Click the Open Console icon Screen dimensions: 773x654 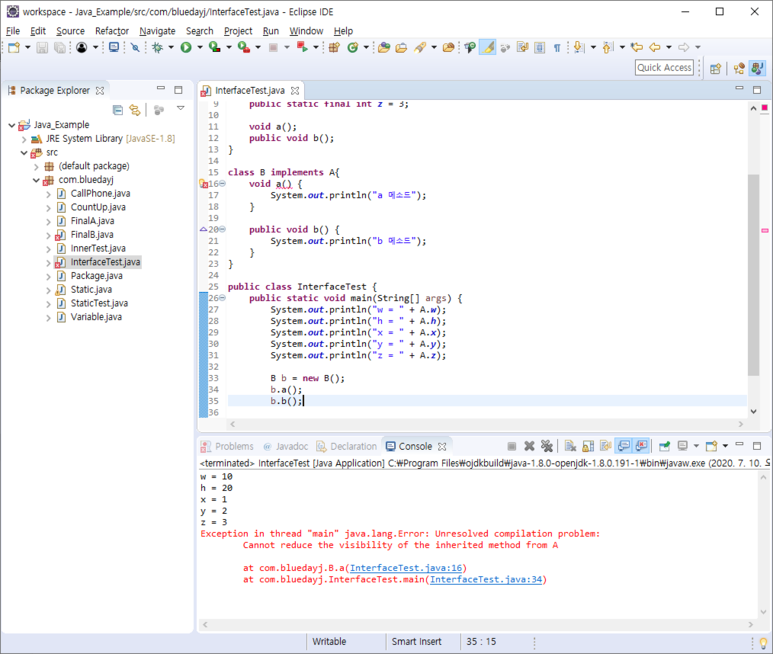(711, 446)
